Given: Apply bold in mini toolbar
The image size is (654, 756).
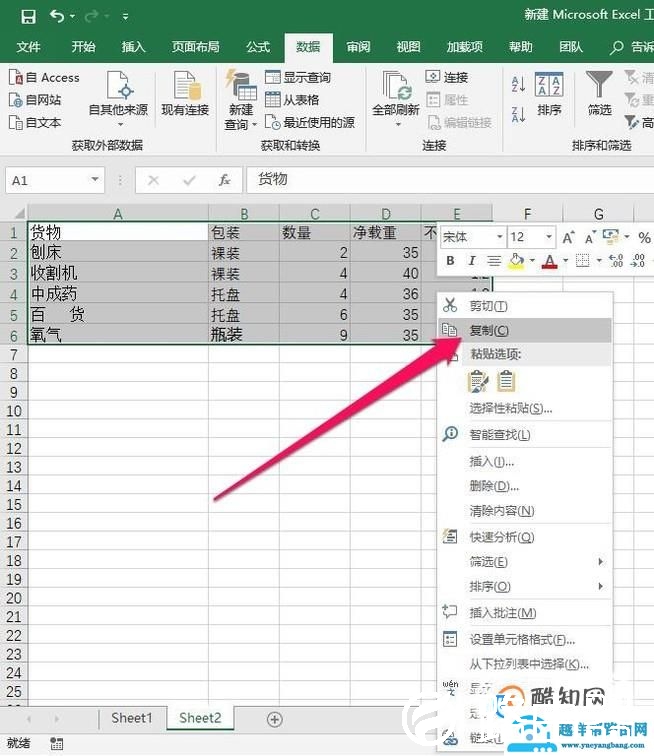Looking at the screenshot, I should 450,261.
